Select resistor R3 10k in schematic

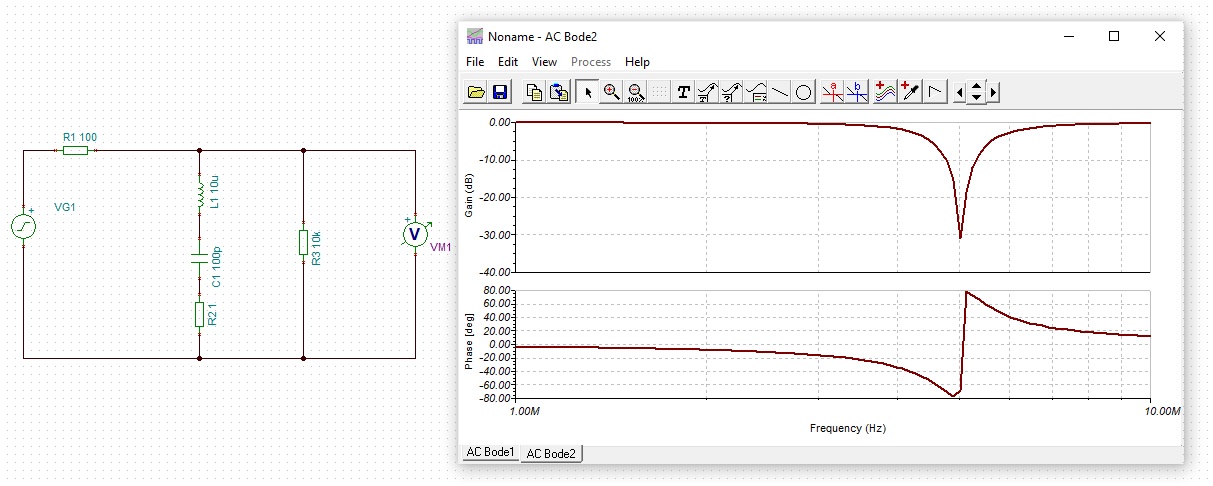pyautogui.click(x=303, y=243)
